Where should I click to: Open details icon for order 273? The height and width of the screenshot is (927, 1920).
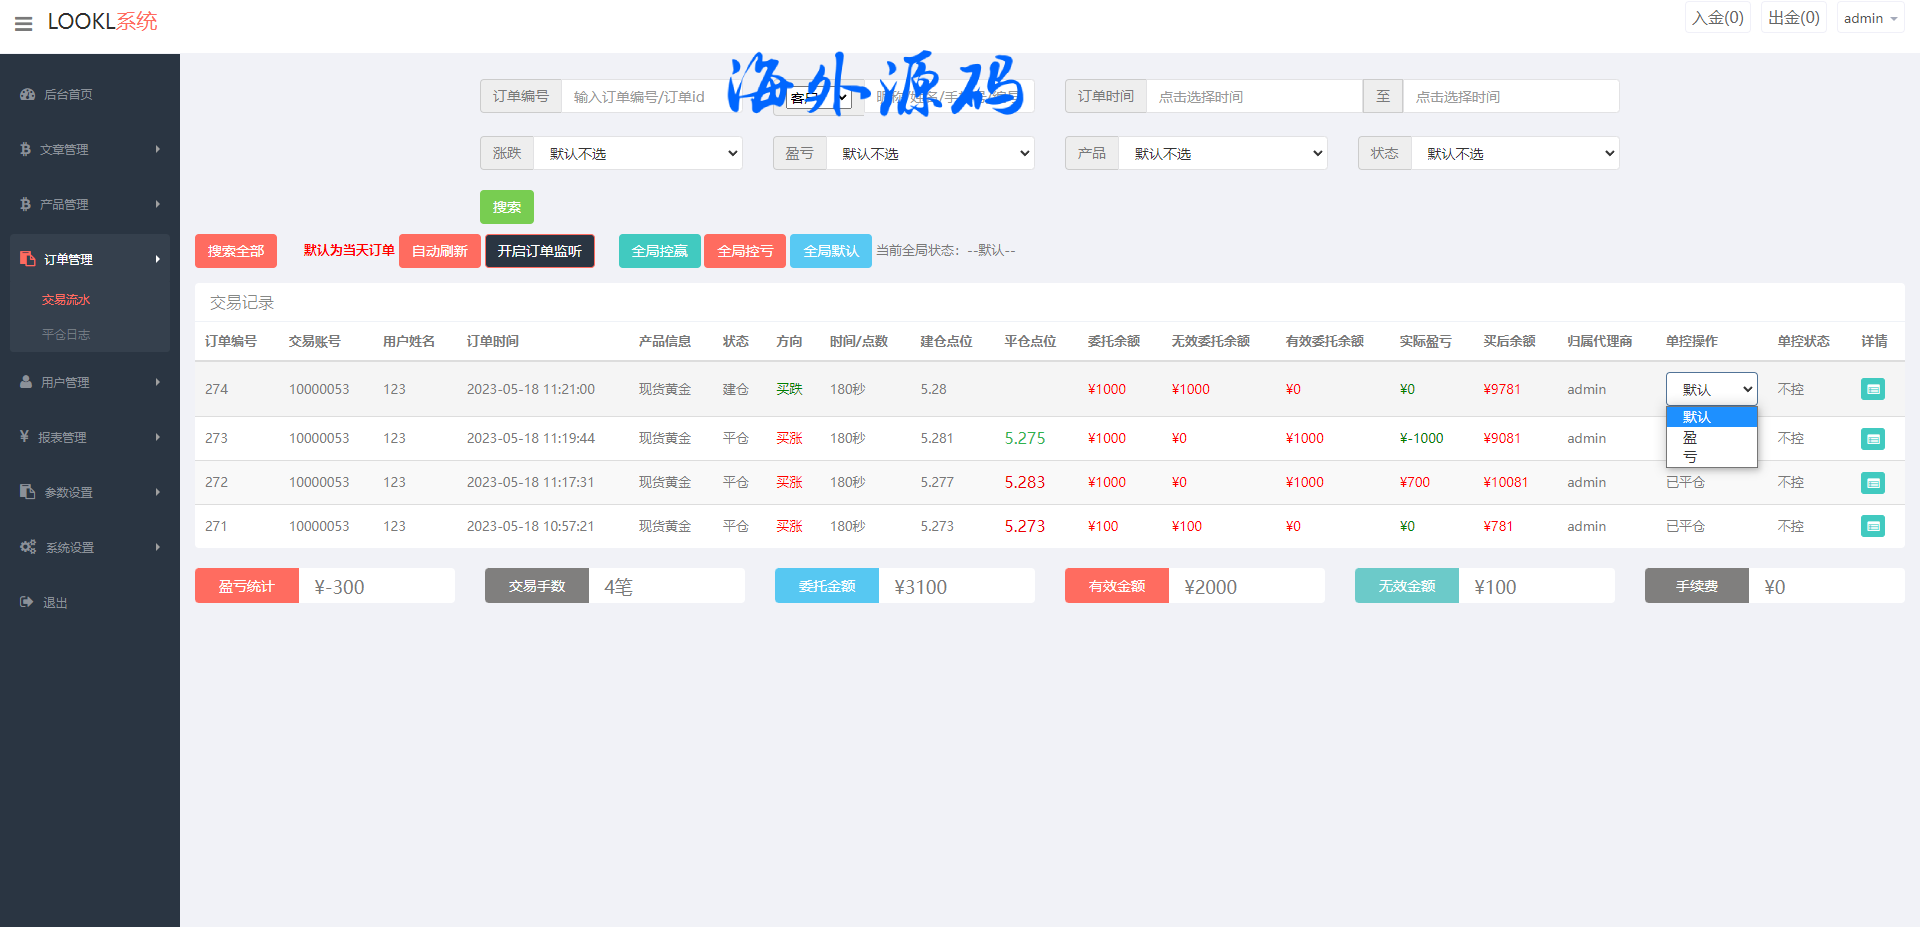[1872, 439]
